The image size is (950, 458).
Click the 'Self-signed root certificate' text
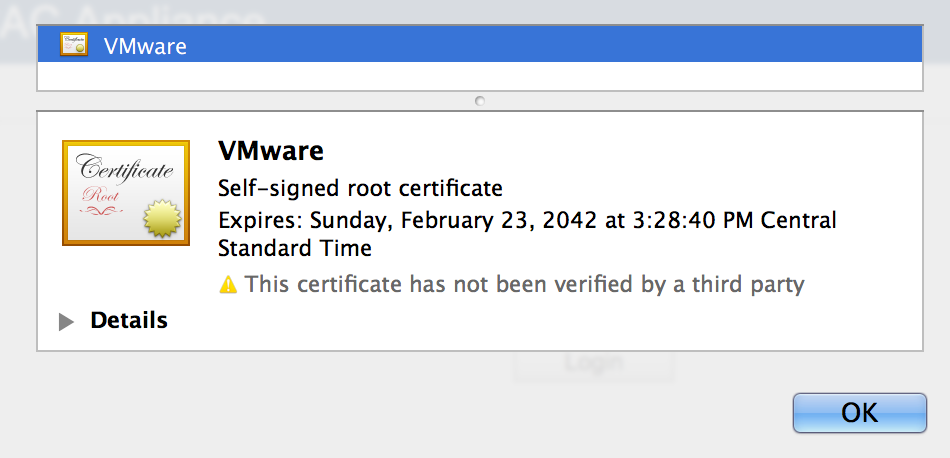(x=360, y=188)
